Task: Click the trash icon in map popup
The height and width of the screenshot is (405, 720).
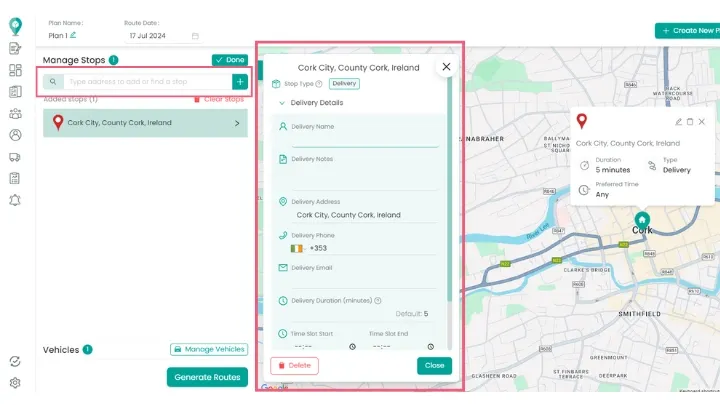Action: pyautogui.click(x=690, y=122)
